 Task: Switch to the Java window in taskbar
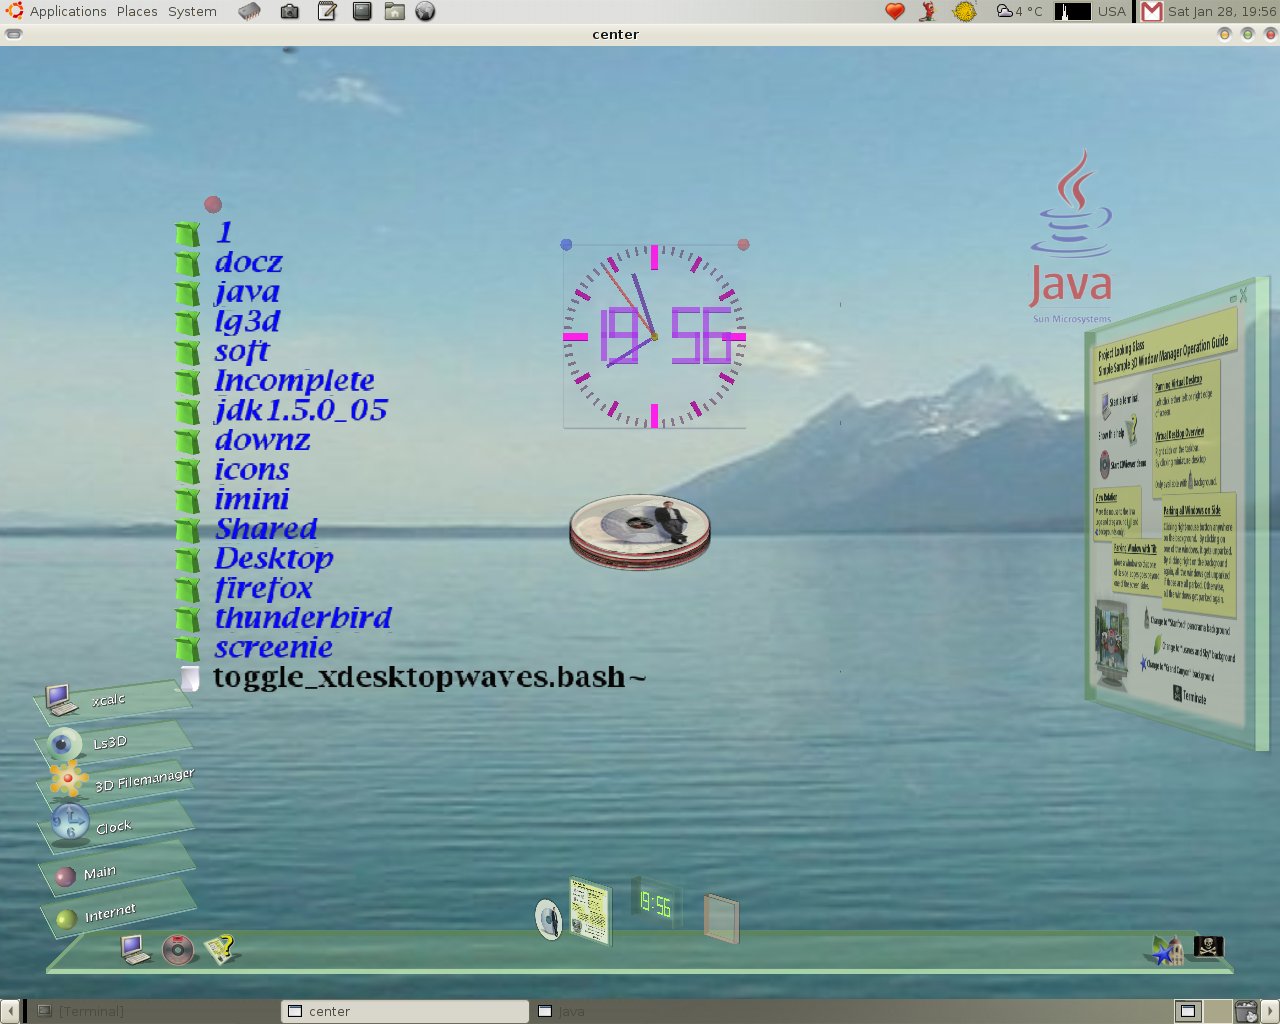point(570,1011)
